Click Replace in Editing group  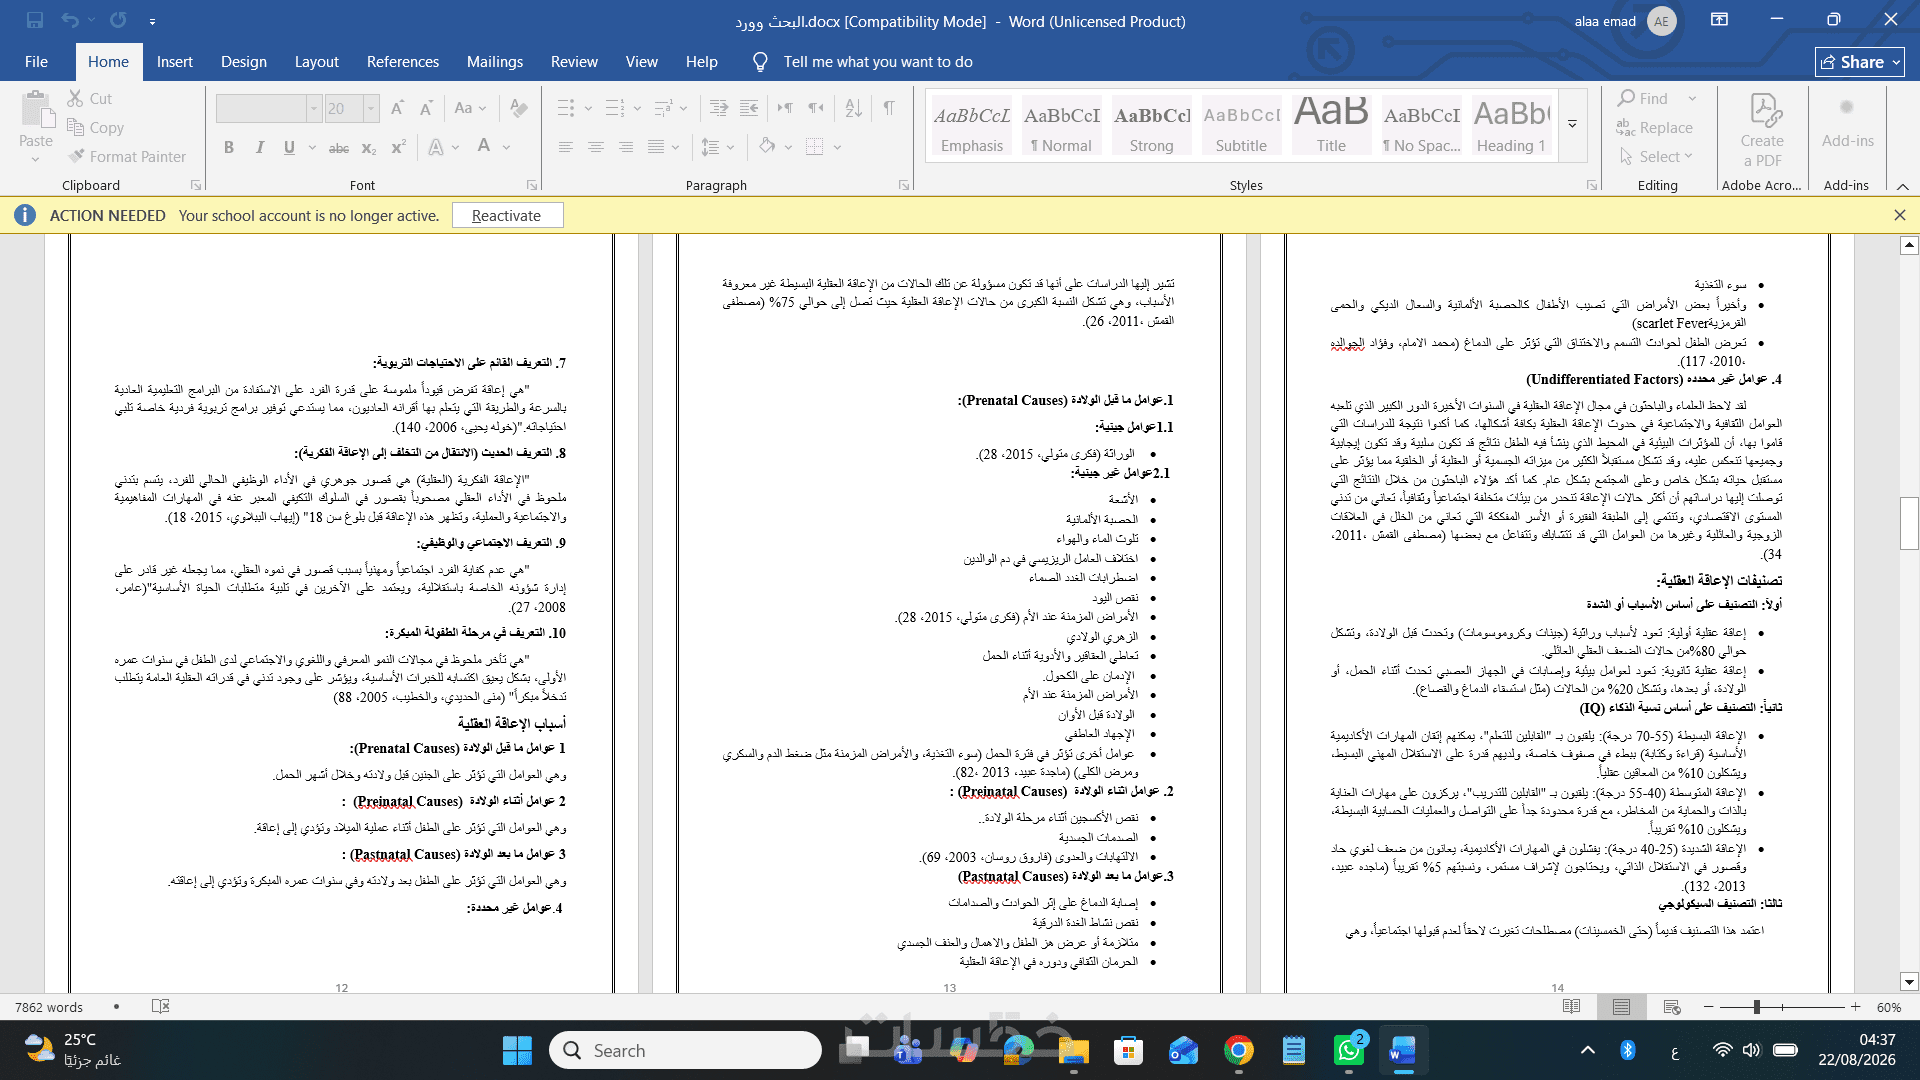[1656, 127]
